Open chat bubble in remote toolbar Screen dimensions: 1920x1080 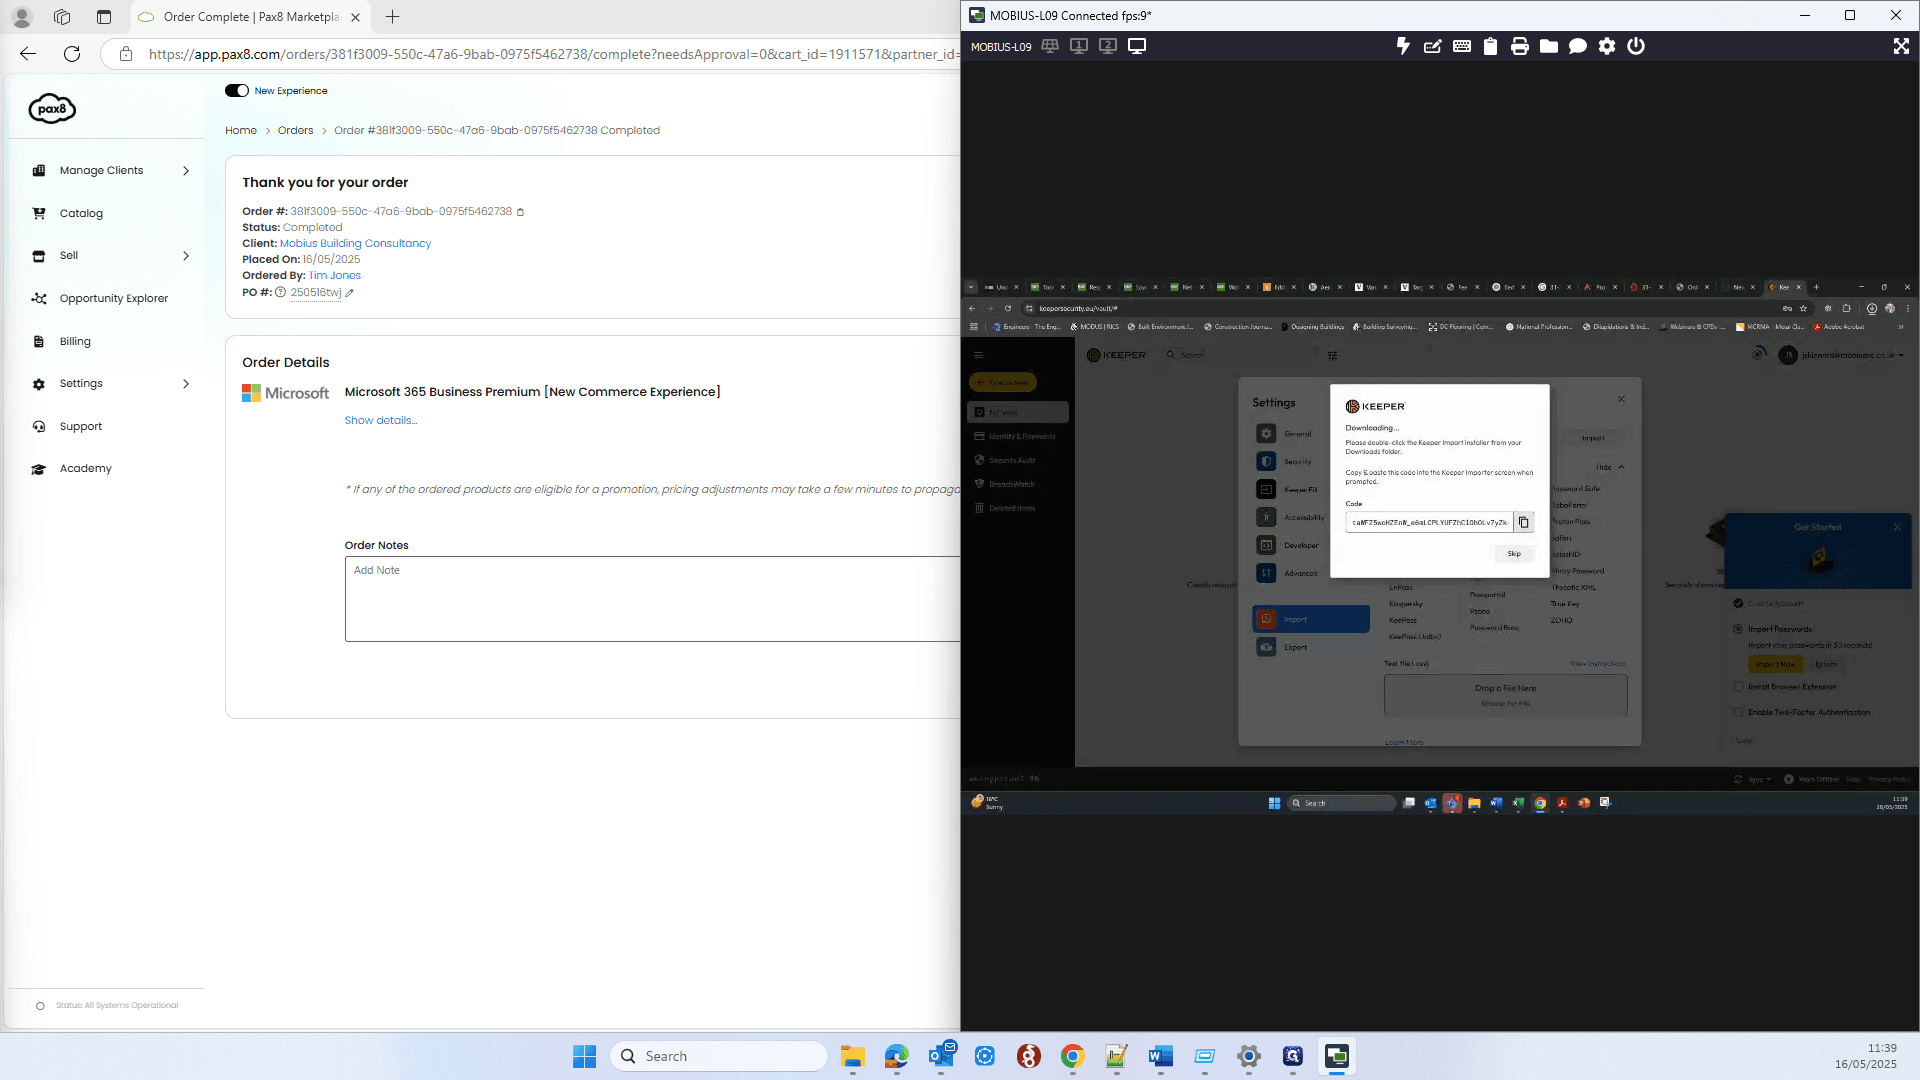(x=1577, y=46)
